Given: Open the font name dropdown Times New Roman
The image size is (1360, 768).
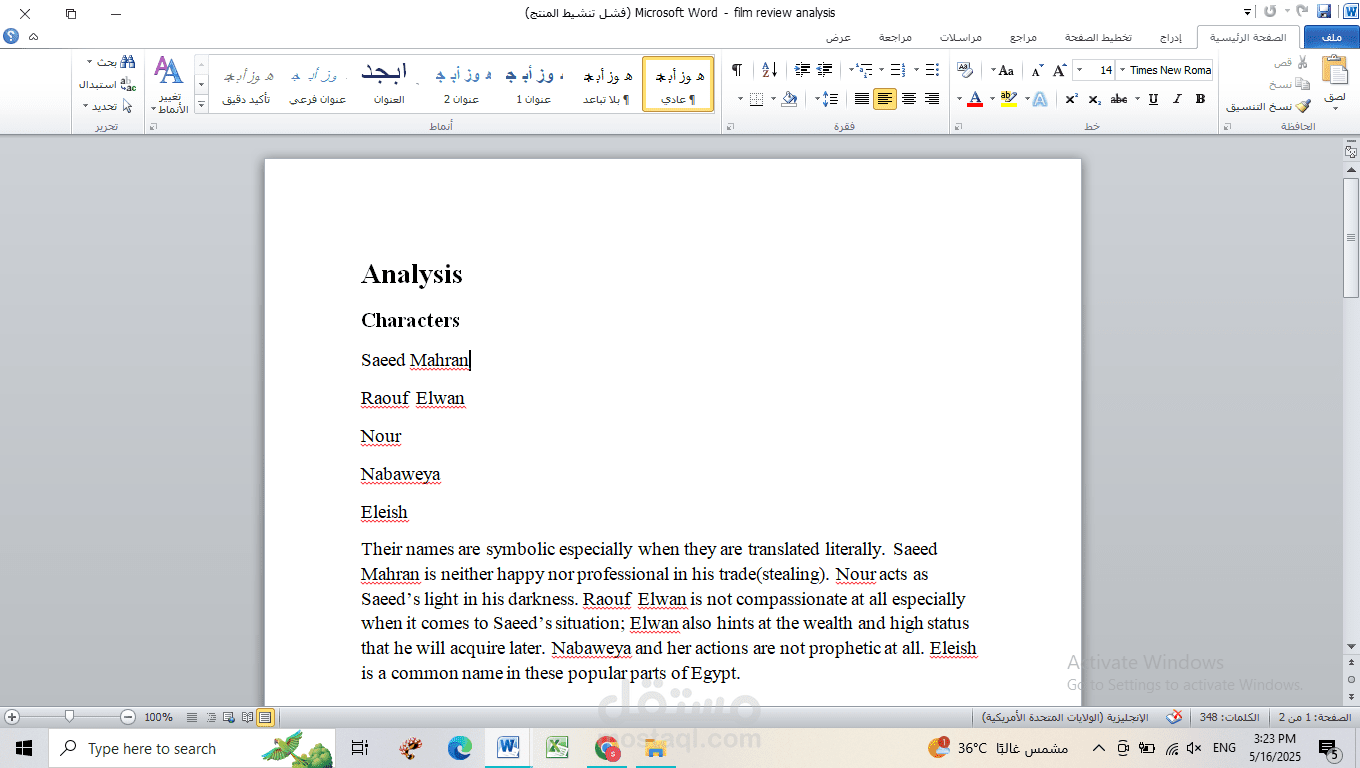Looking at the screenshot, I should click(1121, 70).
